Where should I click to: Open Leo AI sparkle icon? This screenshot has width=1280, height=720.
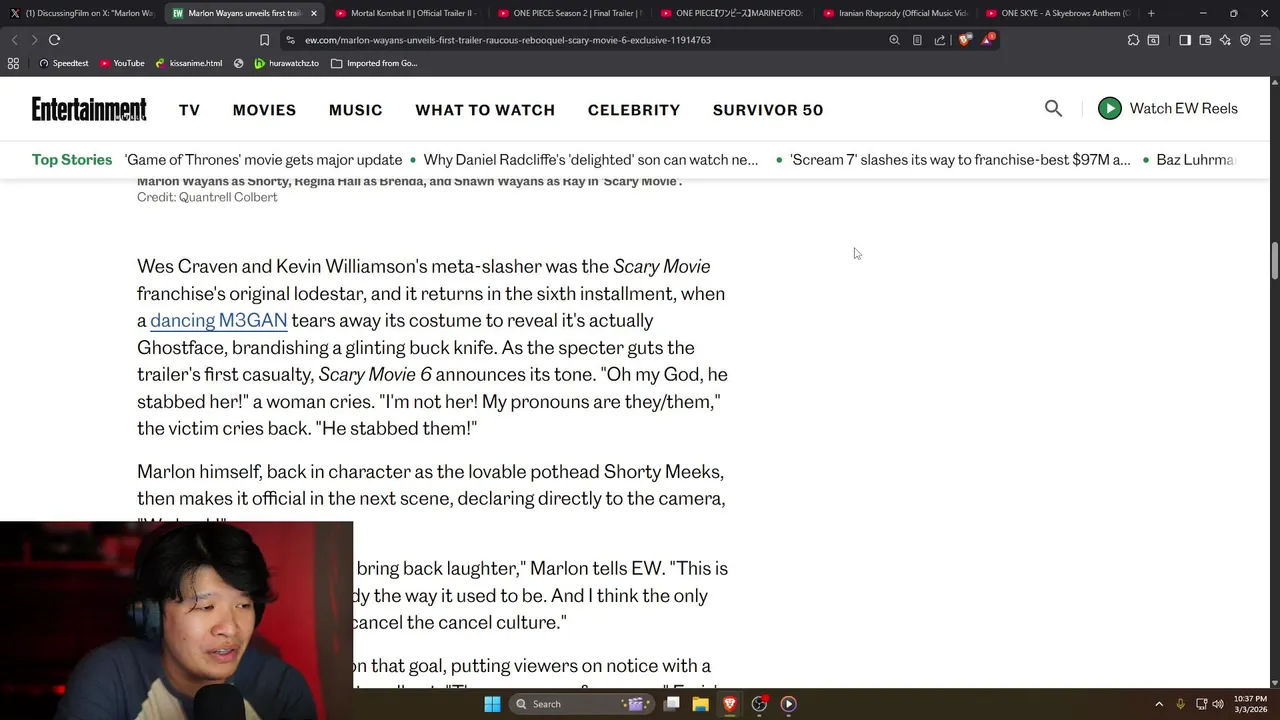click(1225, 40)
